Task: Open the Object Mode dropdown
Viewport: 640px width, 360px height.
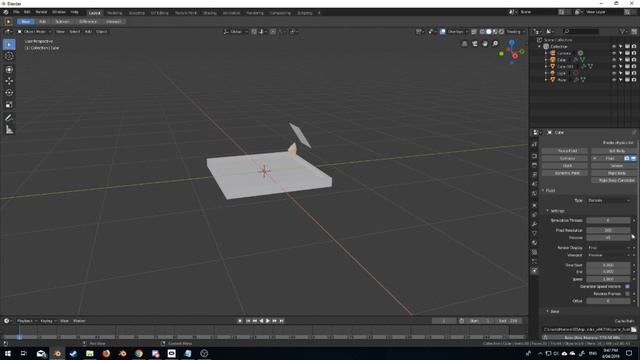Action: (35, 31)
